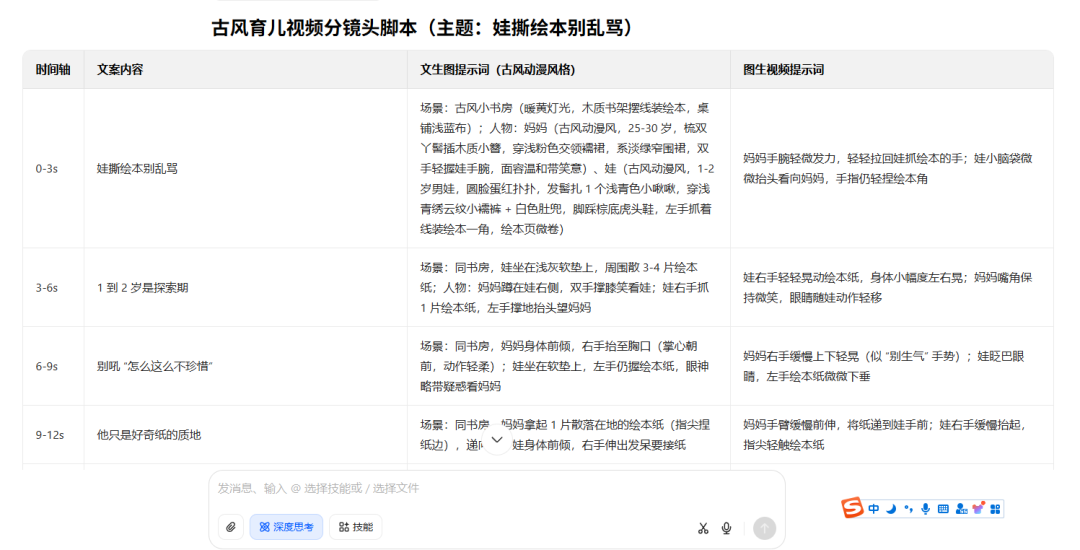
Task: Click the scroll-to-bottom chevron button
Action: (x=497, y=440)
